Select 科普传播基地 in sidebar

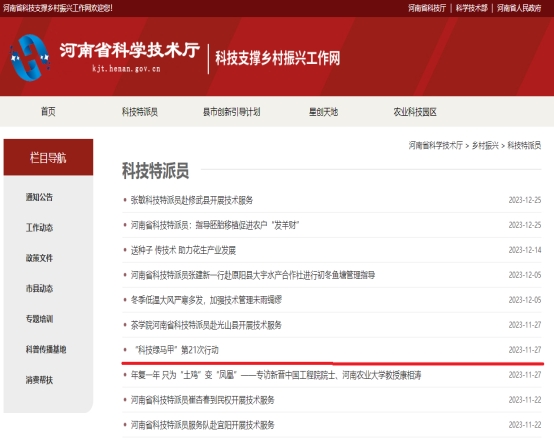pyautogui.click(x=46, y=349)
